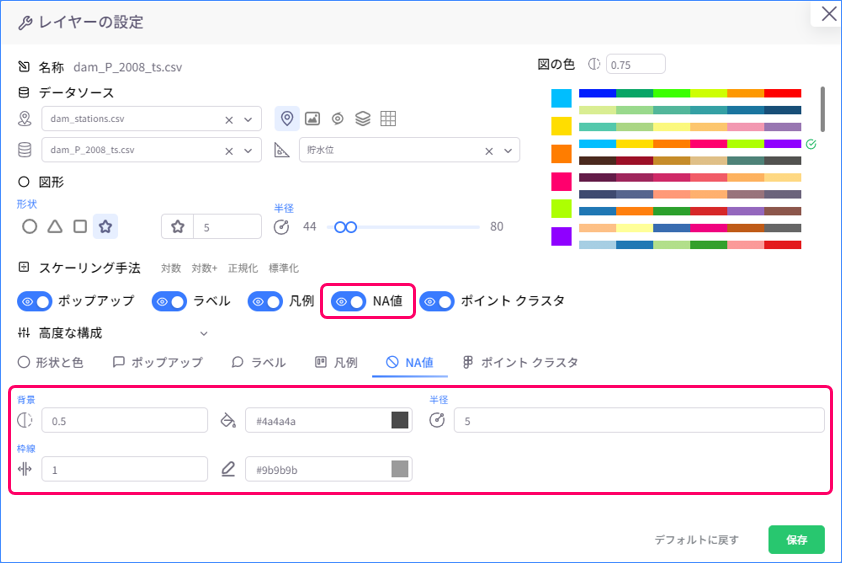The image size is (842, 563).
Task: Open the NA値 tab
Action: coord(410,363)
